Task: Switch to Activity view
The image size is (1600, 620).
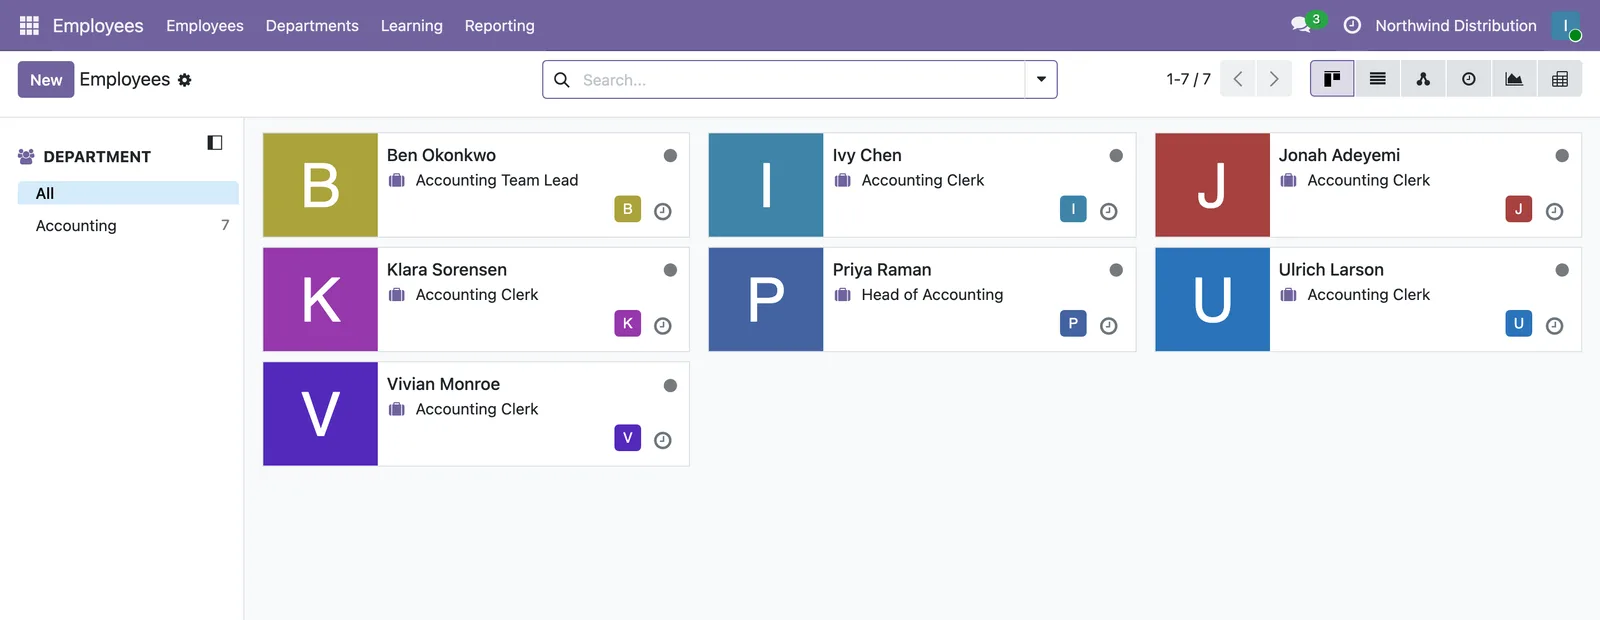Action: coord(1469,79)
